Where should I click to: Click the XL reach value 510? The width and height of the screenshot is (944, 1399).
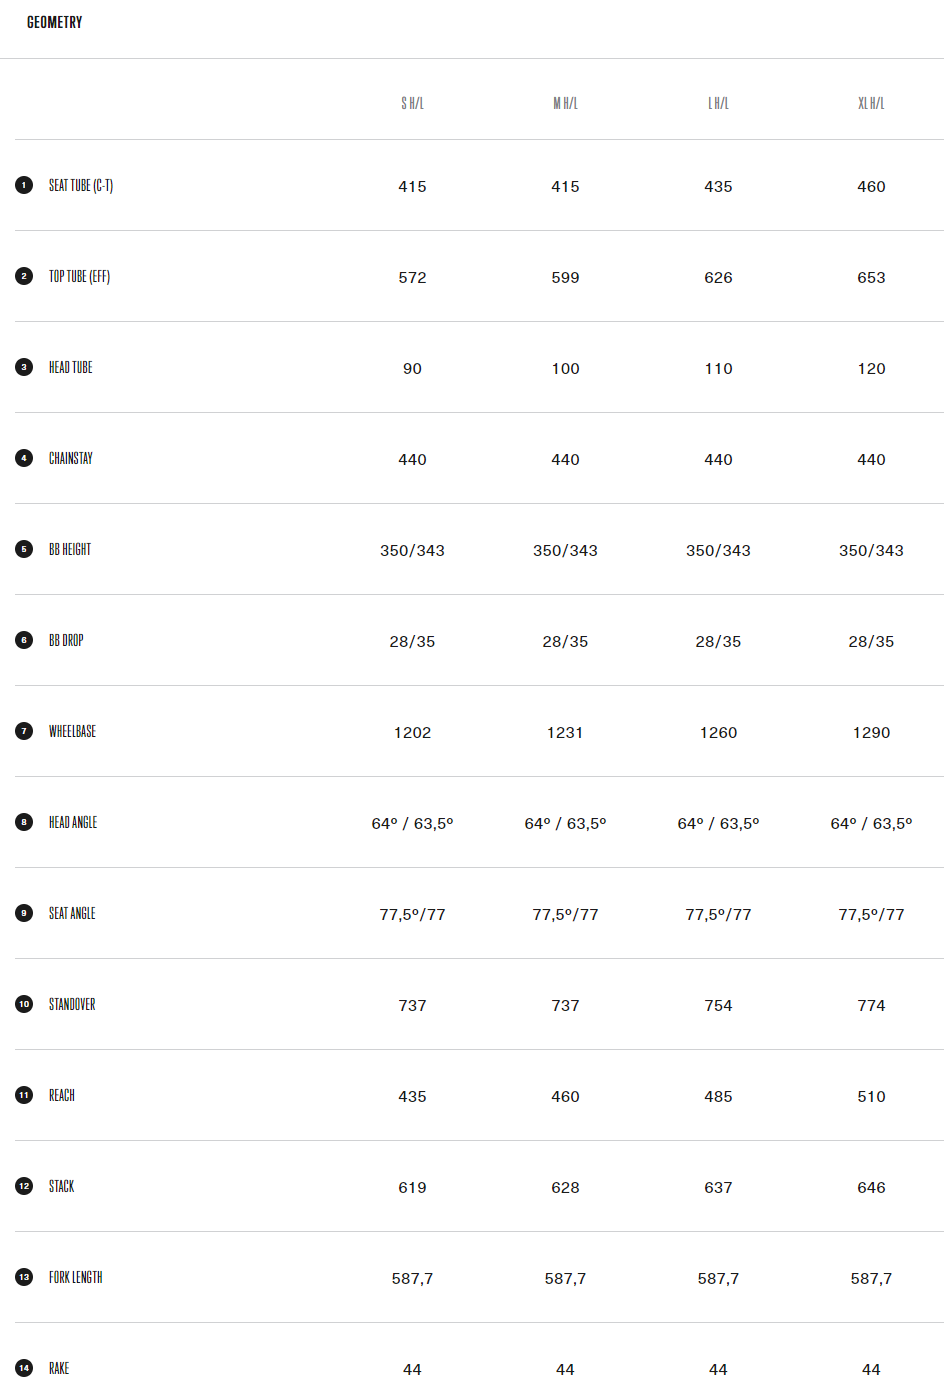pyautogui.click(x=871, y=1097)
